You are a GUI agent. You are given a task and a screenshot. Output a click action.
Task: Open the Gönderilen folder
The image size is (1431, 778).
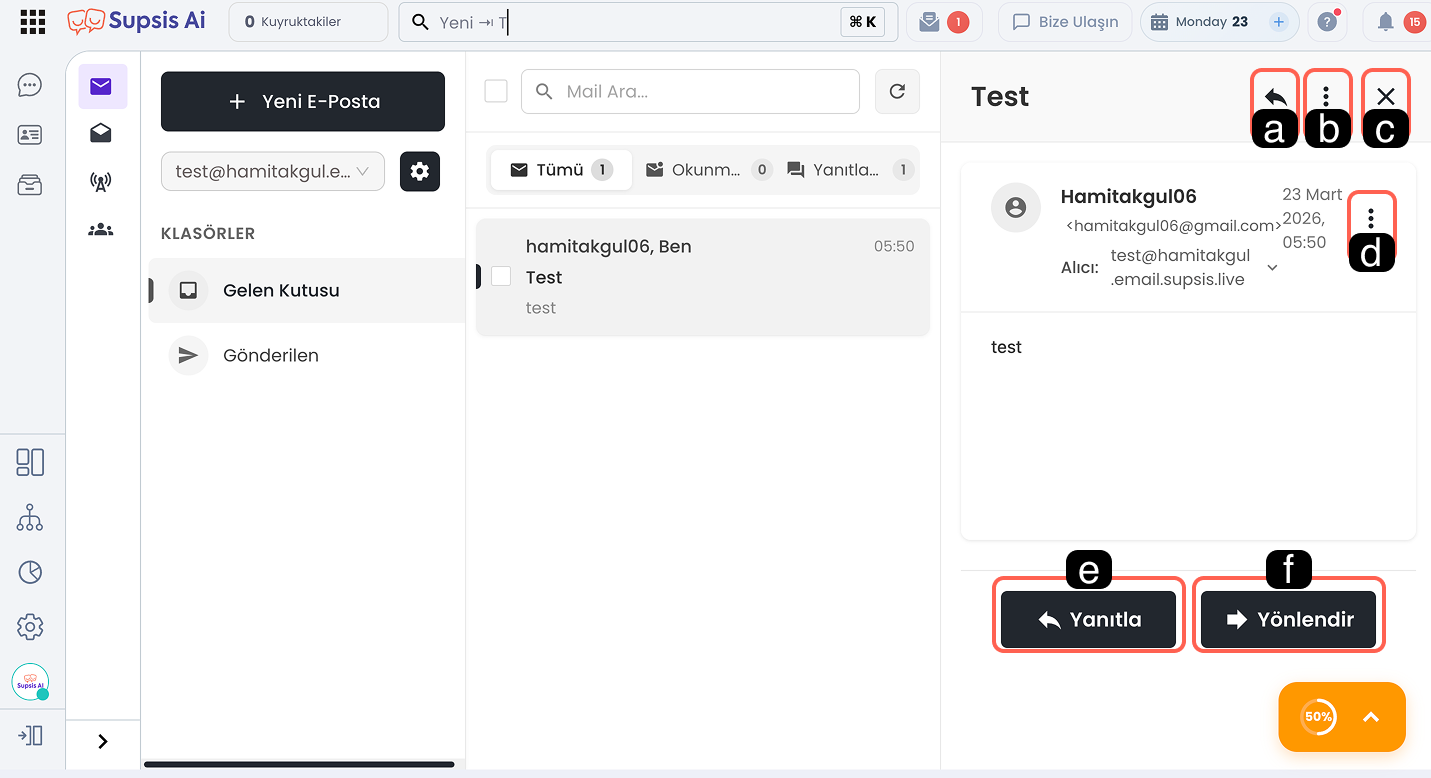tap(271, 356)
